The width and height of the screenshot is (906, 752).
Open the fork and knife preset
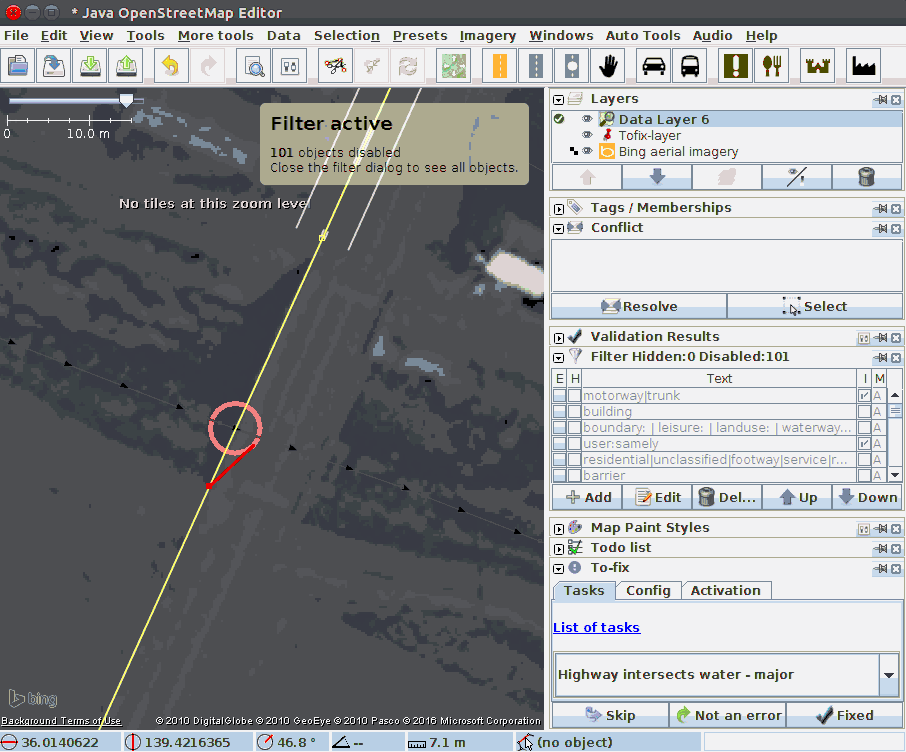click(x=771, y=67)
